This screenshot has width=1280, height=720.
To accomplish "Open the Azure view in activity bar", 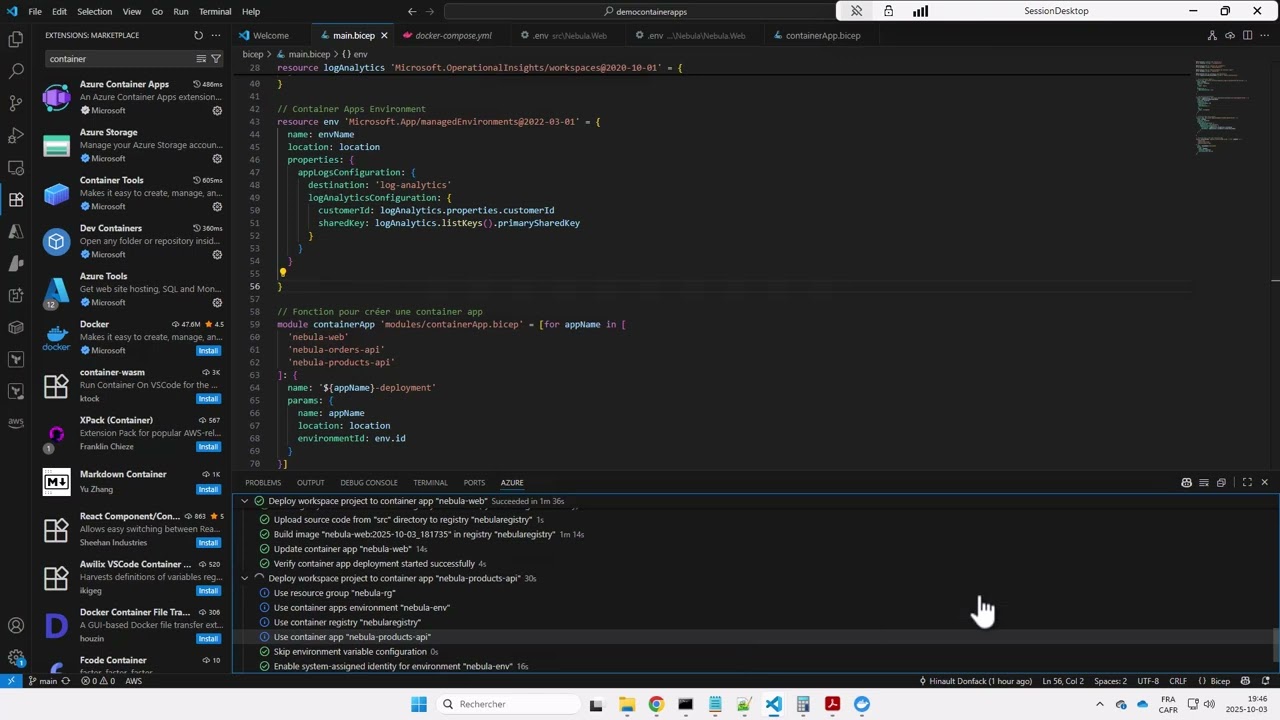I will click(x=16, y=231).
